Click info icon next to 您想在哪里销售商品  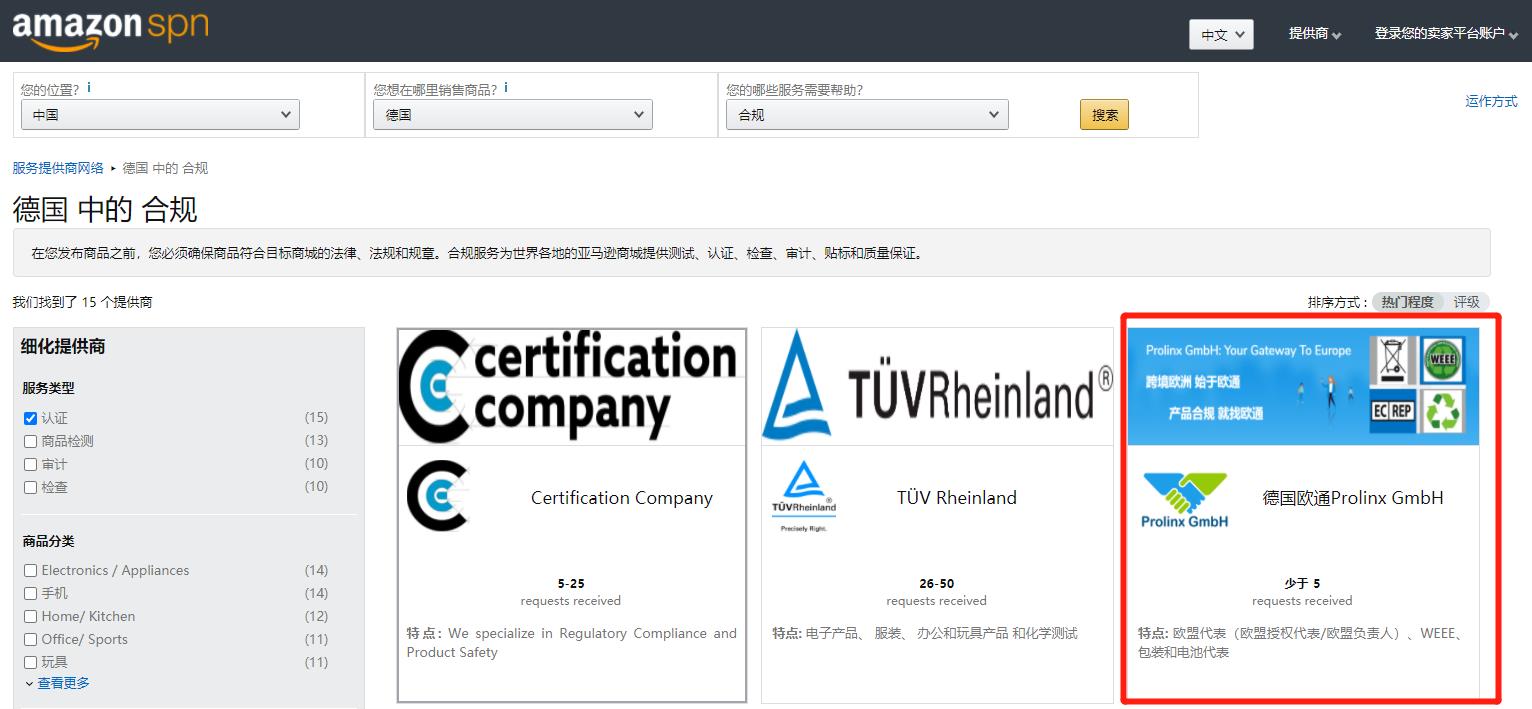pyautogui.click(x=506, y=88)
